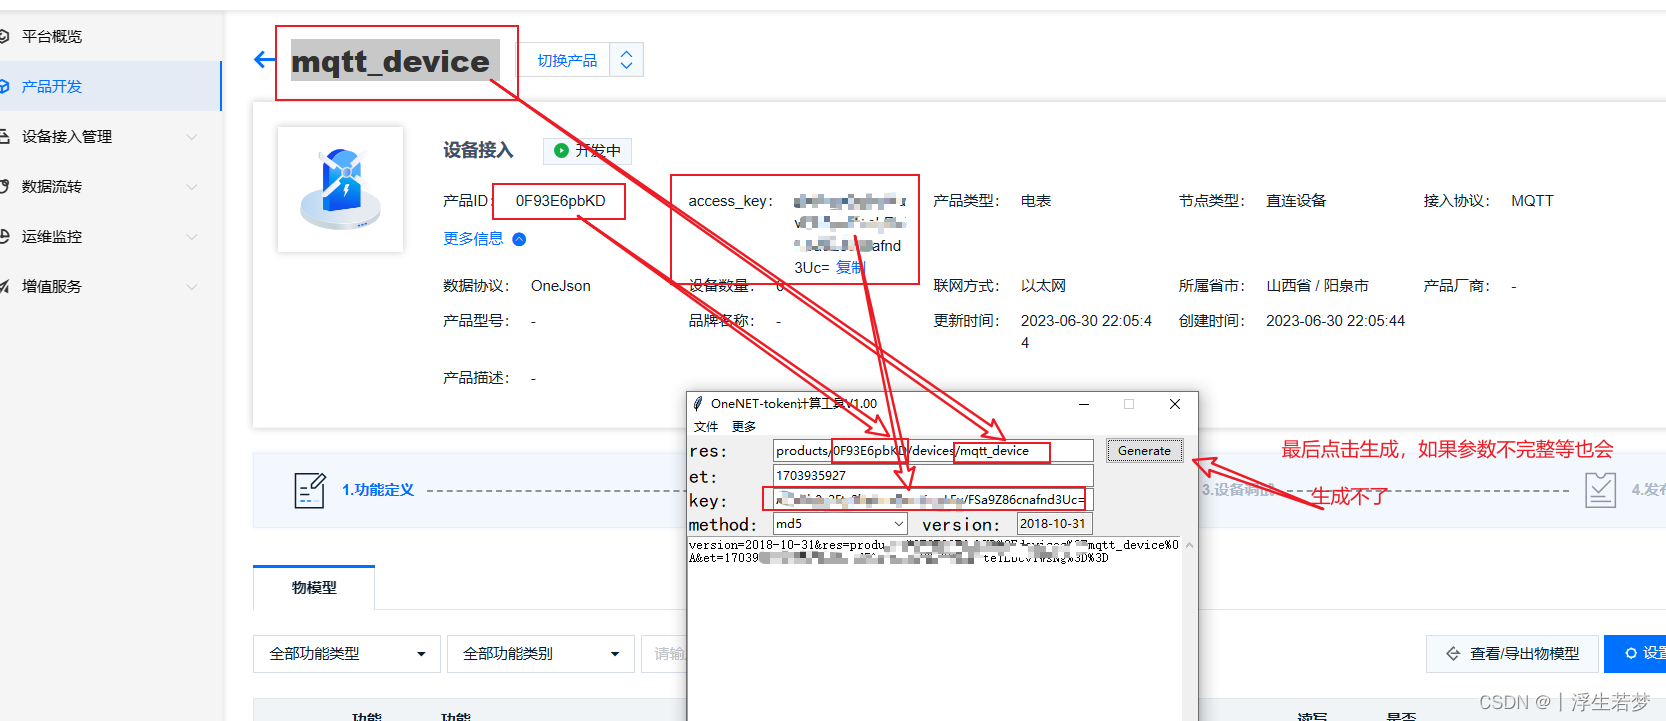Click the res input field
The width and height of the screenshot is (1666, 721).
(933, 451)
